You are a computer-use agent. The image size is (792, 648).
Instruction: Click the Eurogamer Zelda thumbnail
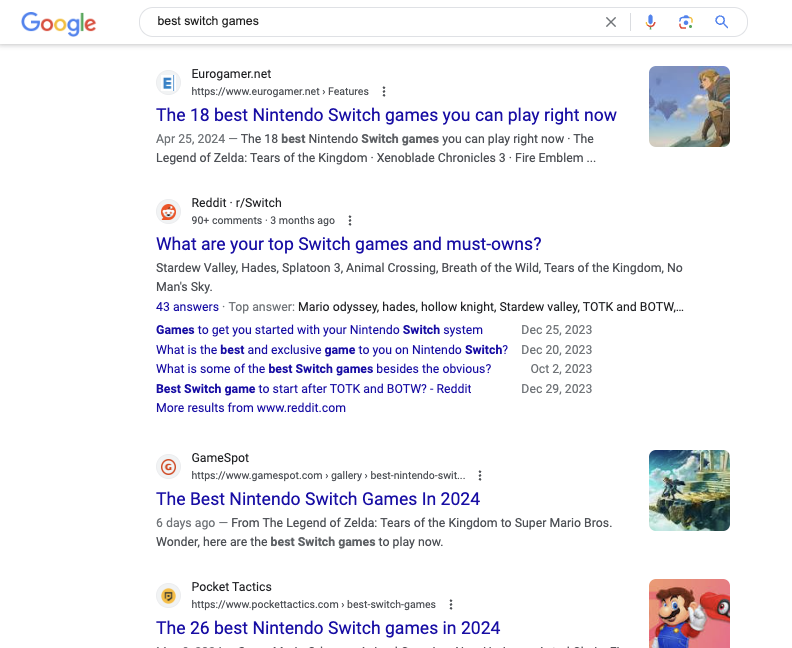coord(689,107)
